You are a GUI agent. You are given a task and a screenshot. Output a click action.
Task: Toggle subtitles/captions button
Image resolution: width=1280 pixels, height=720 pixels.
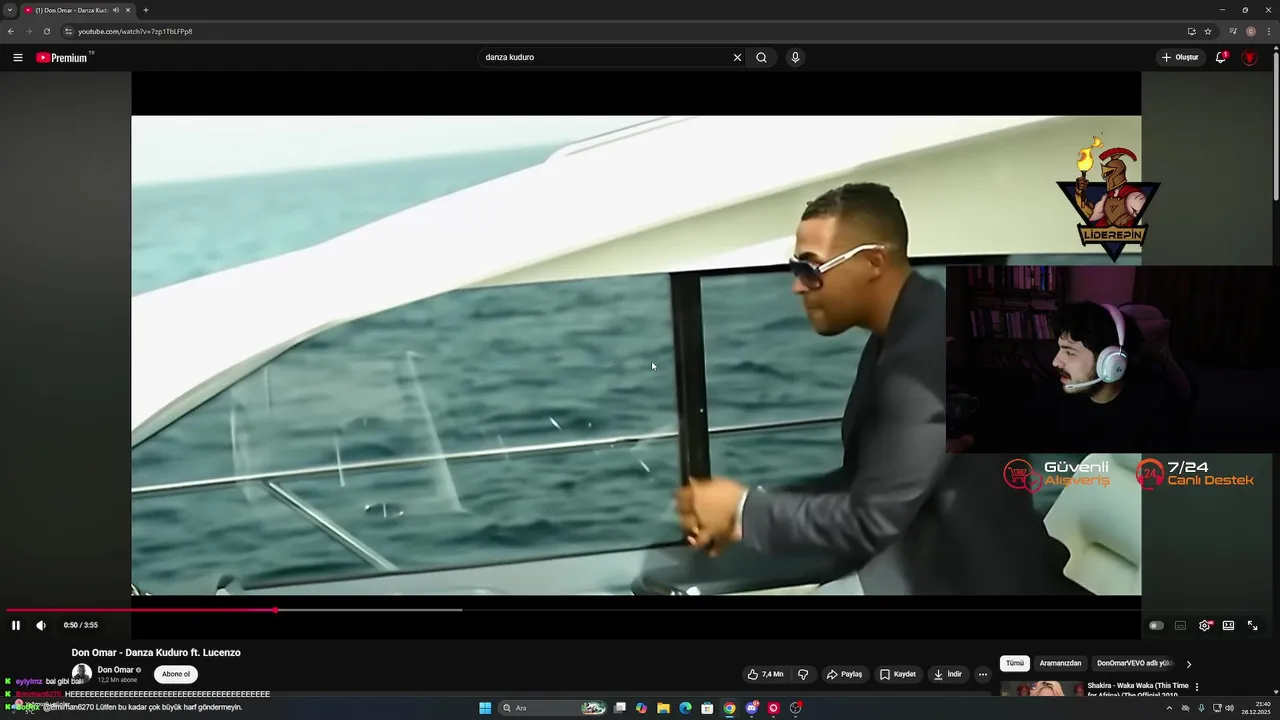[x=1180, y=625]
